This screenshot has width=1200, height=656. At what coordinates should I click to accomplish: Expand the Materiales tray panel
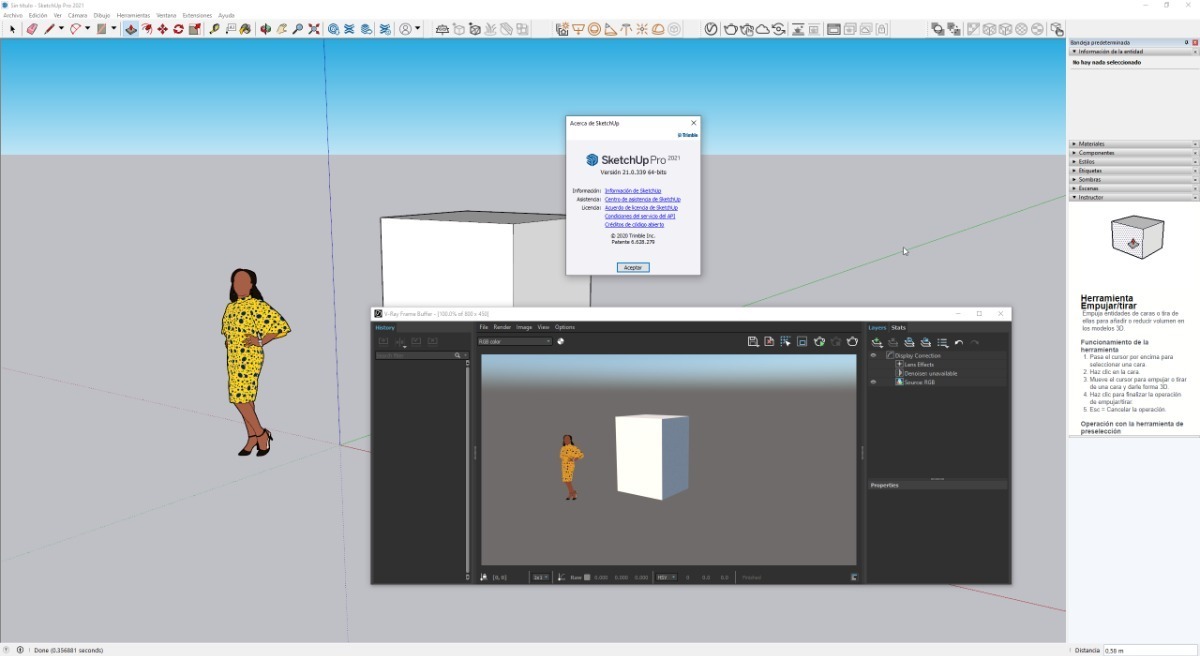[1133, 144]
